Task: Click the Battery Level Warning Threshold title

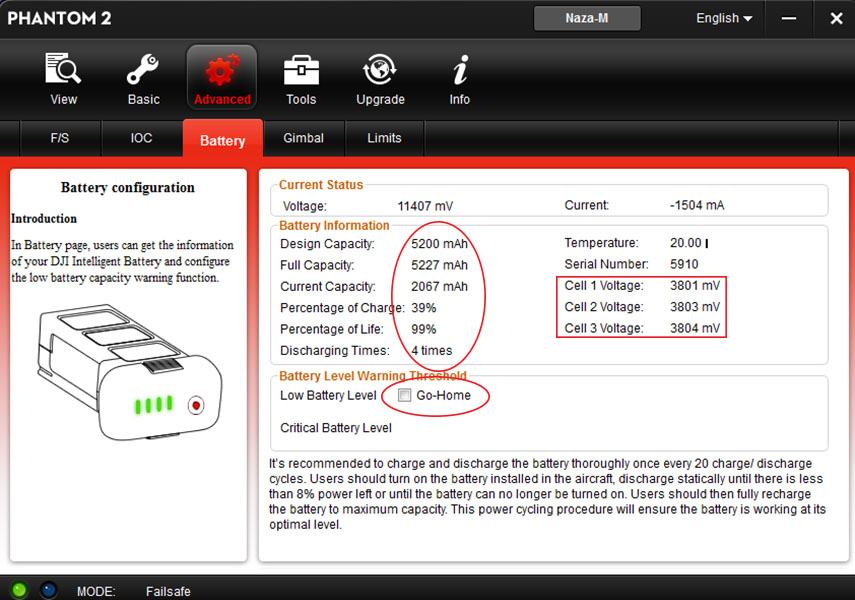Action: click(373, 376)
